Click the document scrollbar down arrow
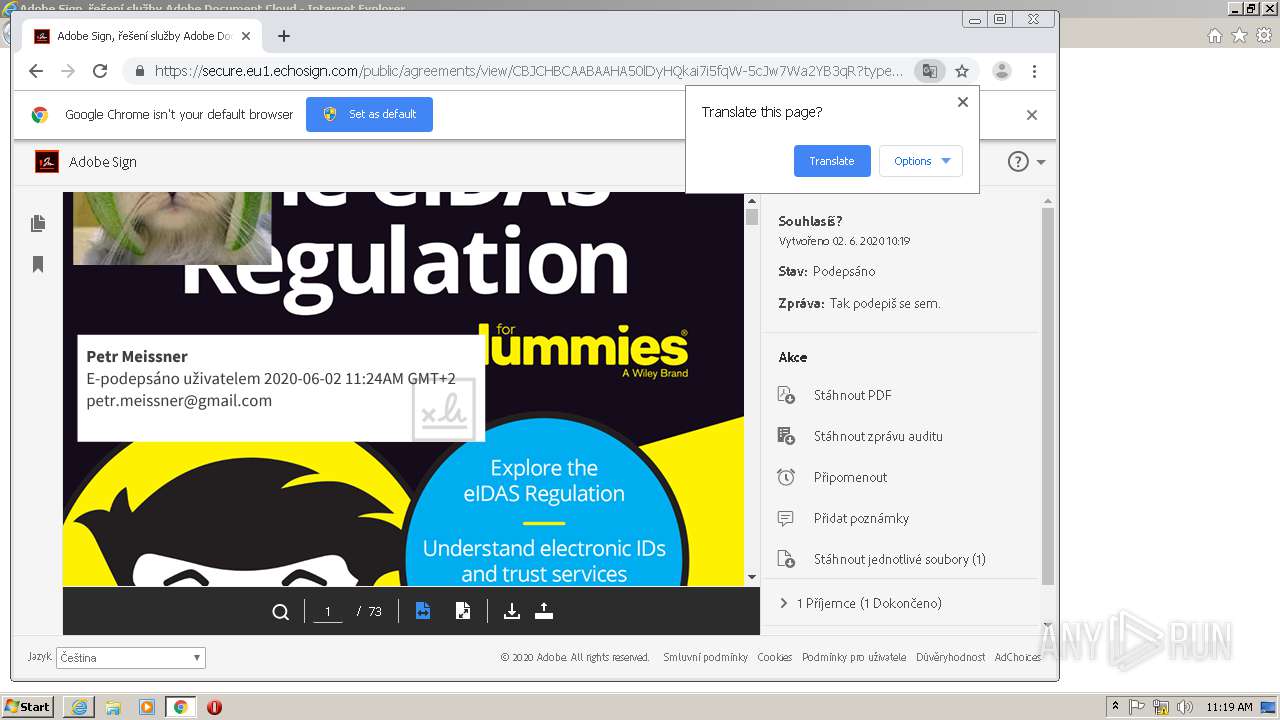Viewport: 1280px width, 720px height. coord(752,577)
